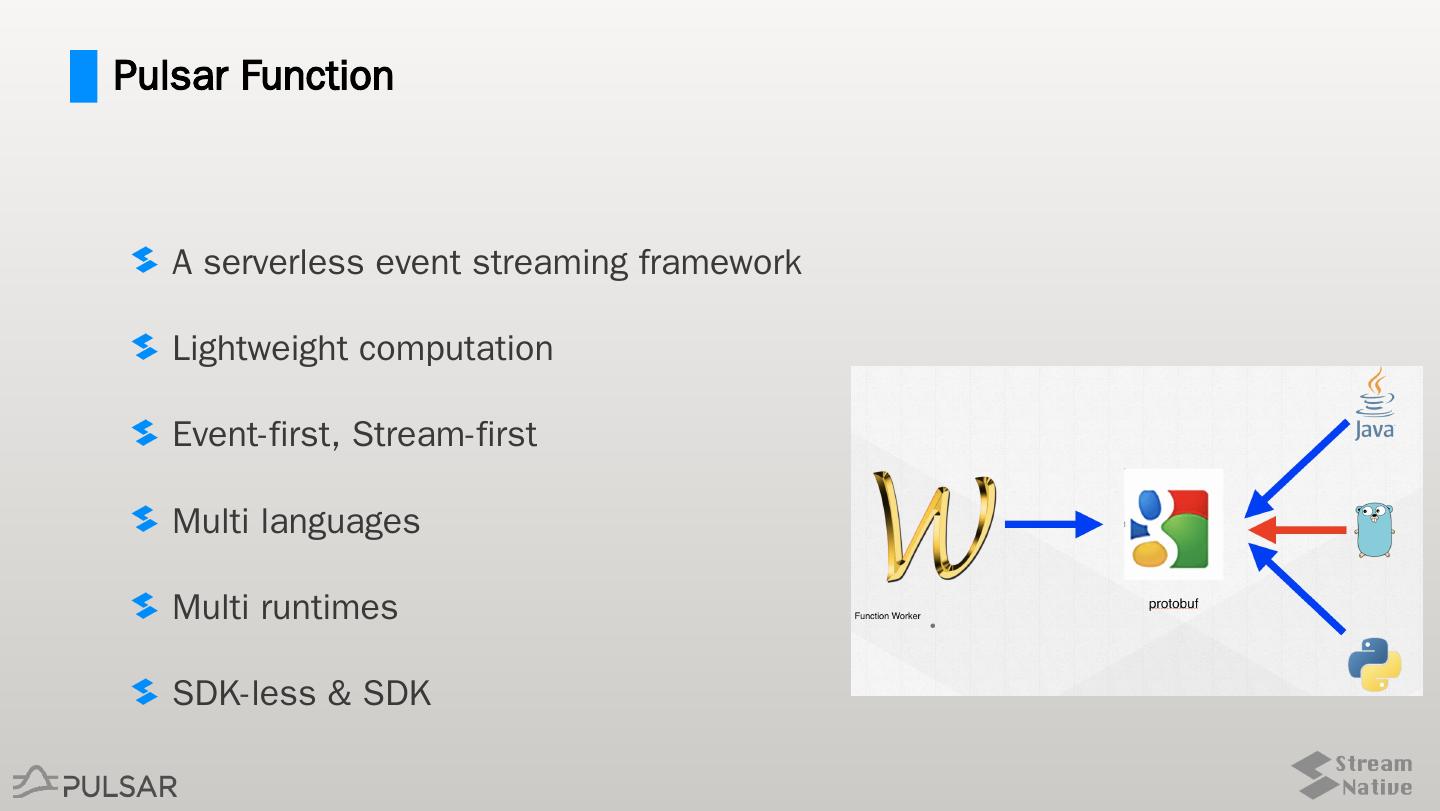Viewport: 1440px width, 811px height.
Task: Click the Go gopher mascot icon
Action: 1374,530
